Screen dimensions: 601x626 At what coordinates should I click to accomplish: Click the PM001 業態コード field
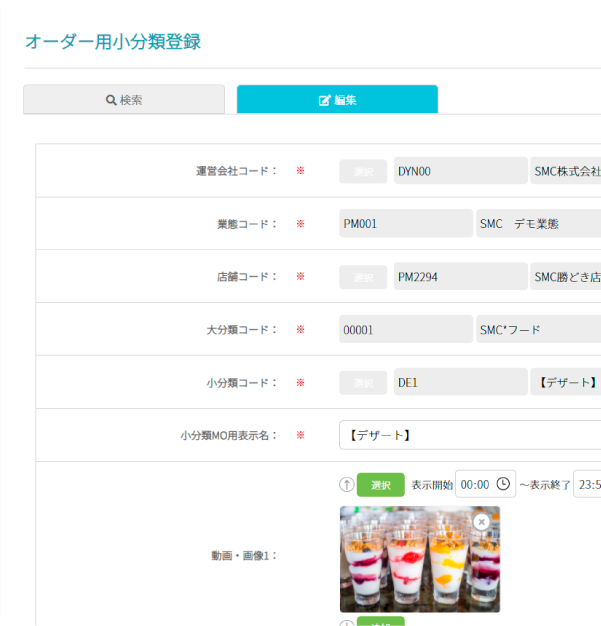[x=405, y=224]
